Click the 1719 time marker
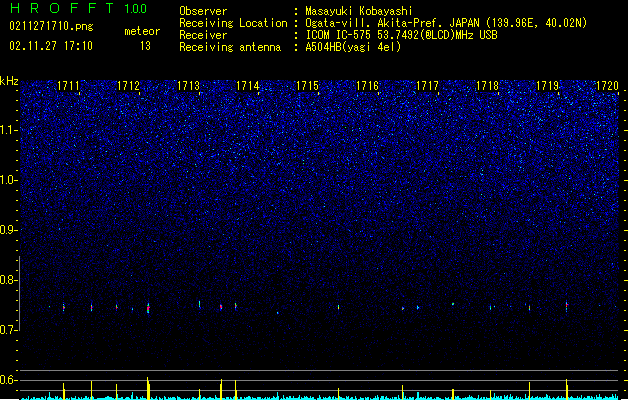The width and height of the screenshot is (629, 400). pos(548,86)
